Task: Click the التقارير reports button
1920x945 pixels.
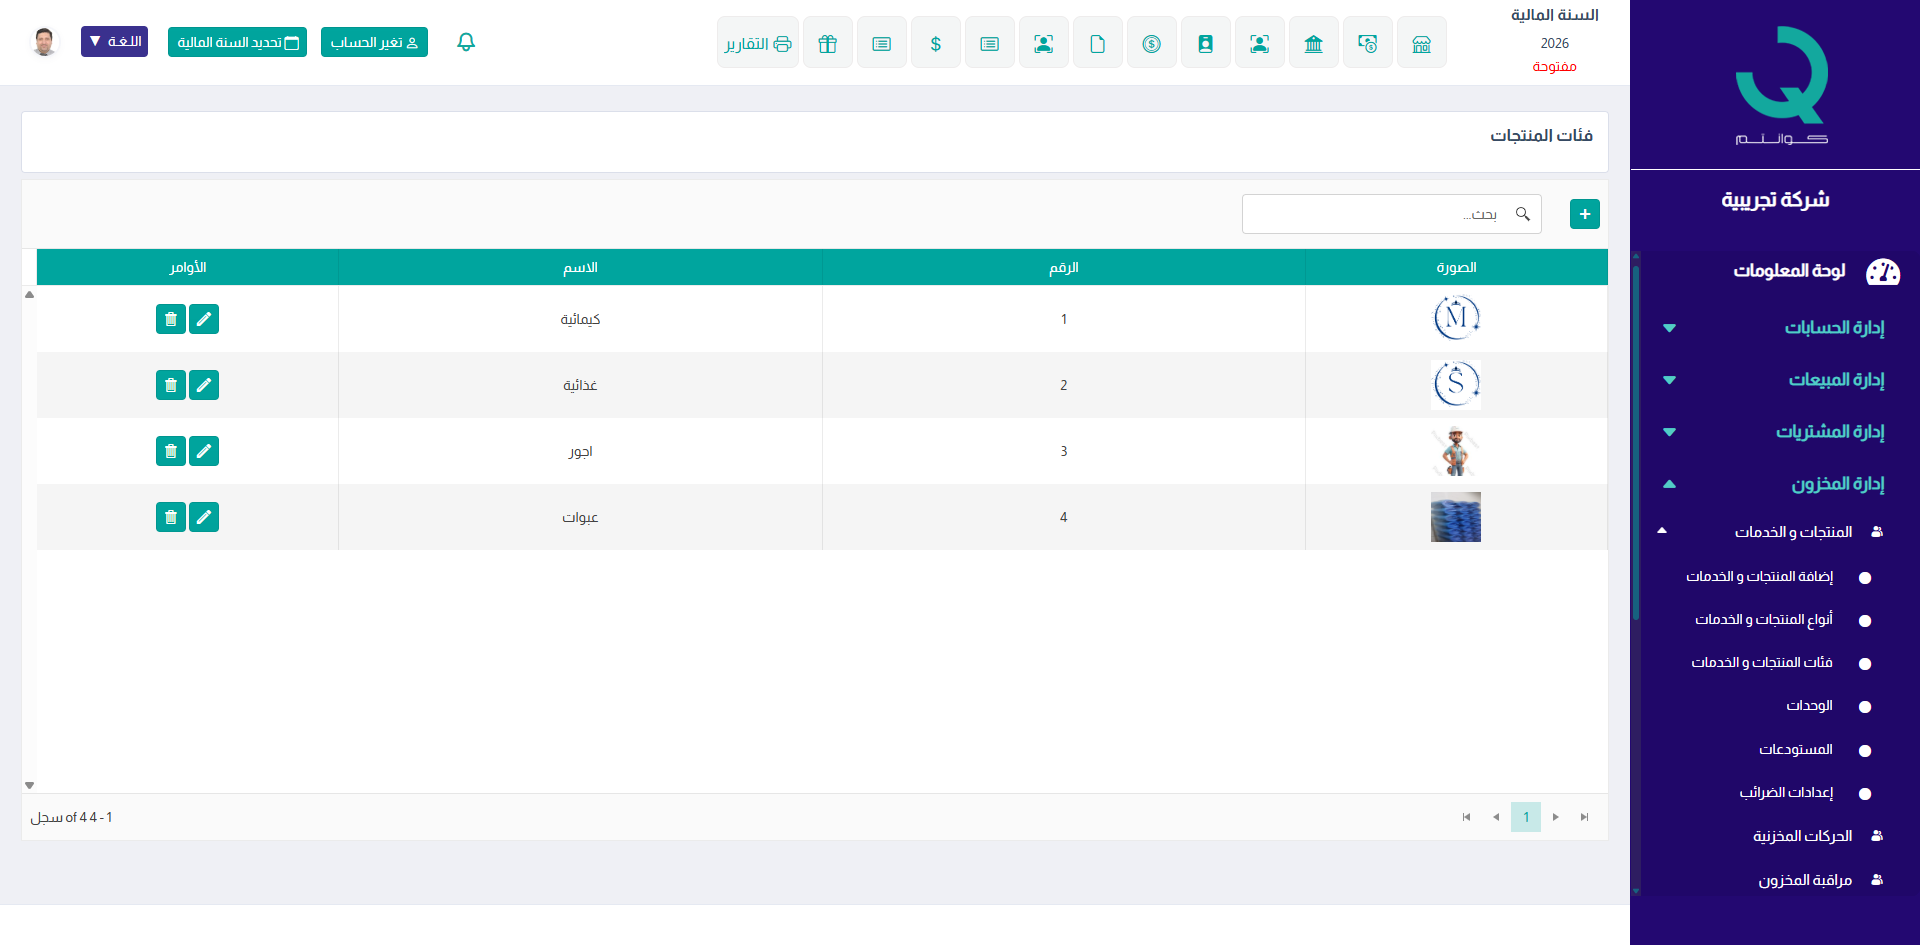Action: coord(757,43)
